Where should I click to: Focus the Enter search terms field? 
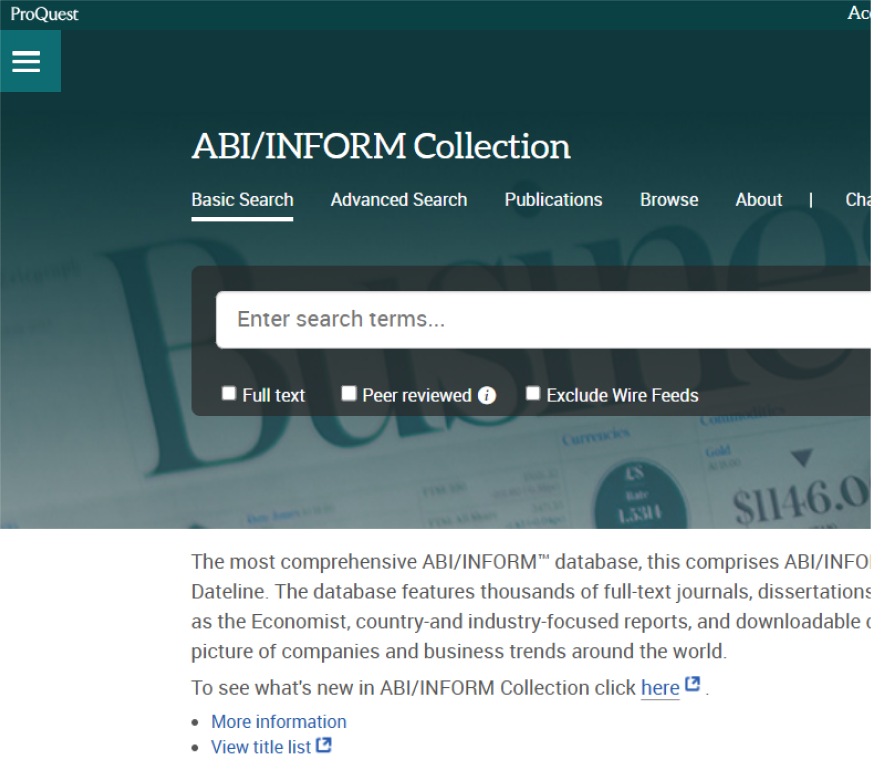coord(543,320)
